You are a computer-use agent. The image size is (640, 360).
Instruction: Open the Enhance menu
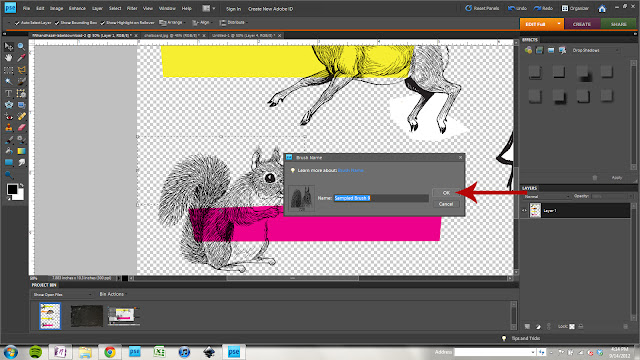point(77,8)
